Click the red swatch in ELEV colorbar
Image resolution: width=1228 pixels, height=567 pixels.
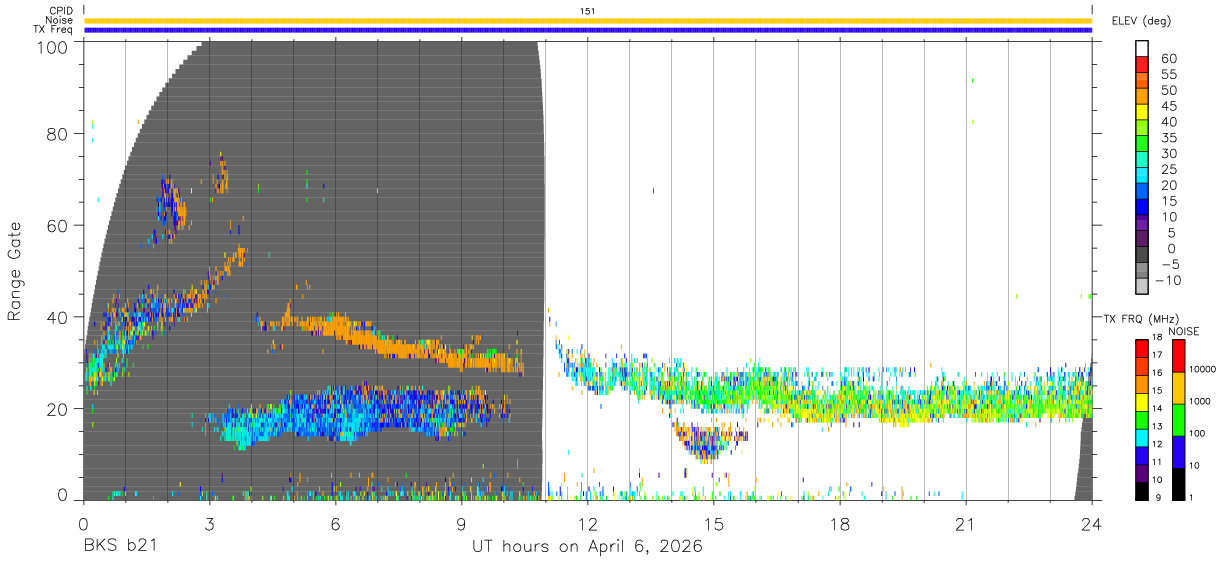point(1142,66)
